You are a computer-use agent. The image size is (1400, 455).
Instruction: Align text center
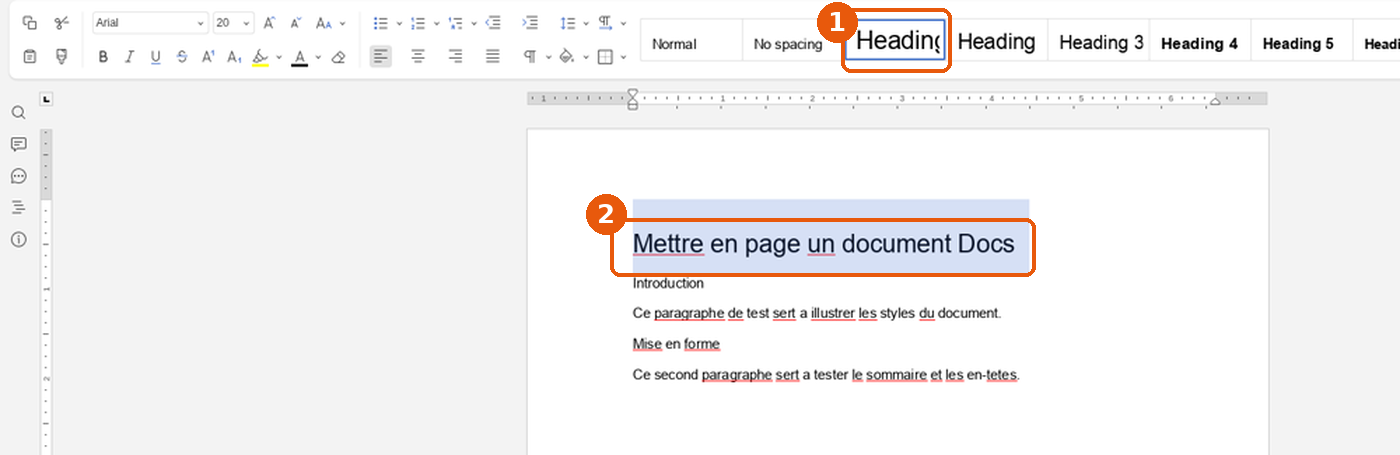pos(418,57)
